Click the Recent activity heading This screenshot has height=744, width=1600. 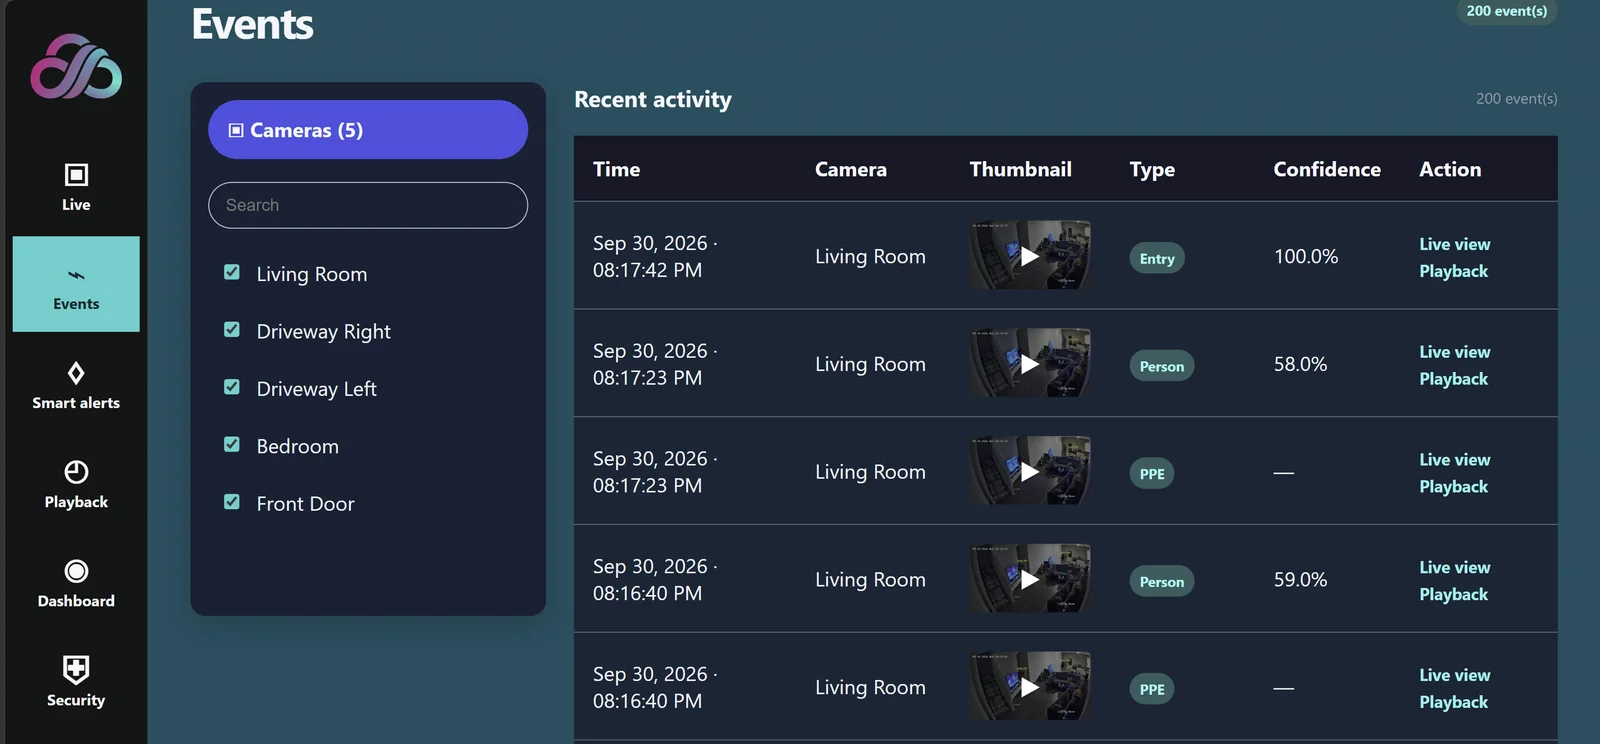point(653,99)
